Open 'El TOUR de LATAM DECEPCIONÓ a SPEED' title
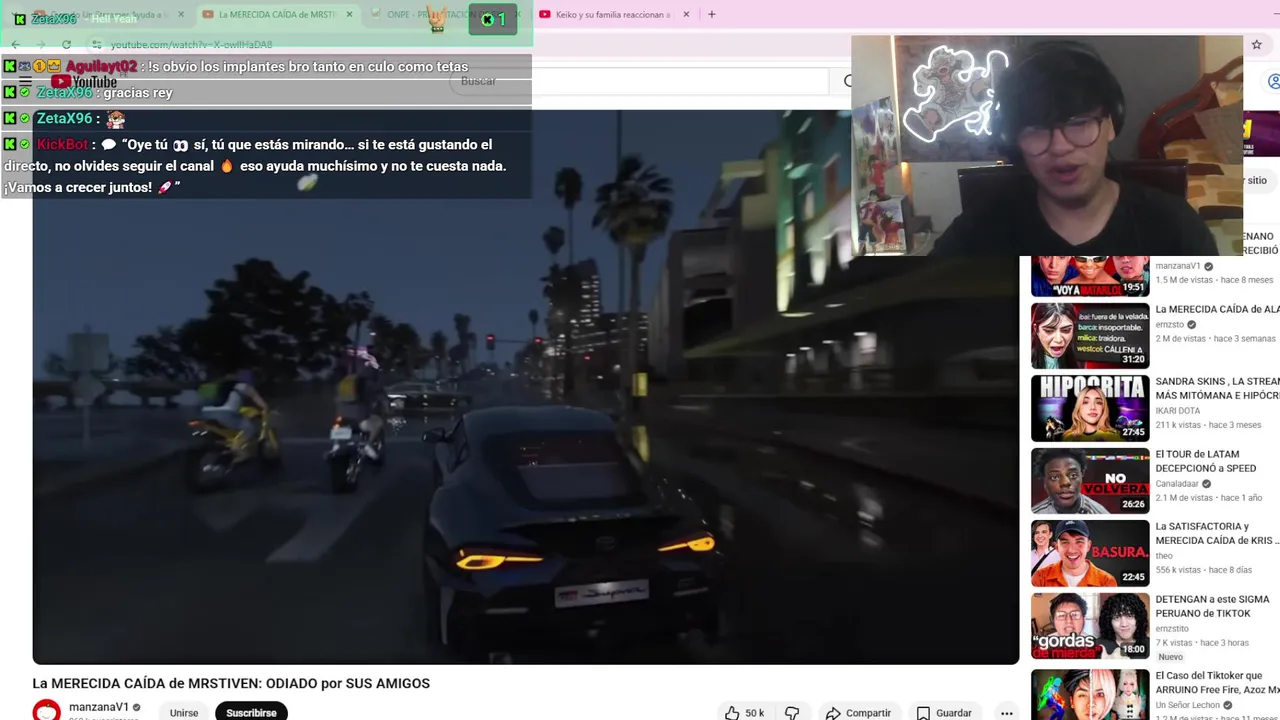Viewport: 1280px width, 720px height. tap(1205, 461)
